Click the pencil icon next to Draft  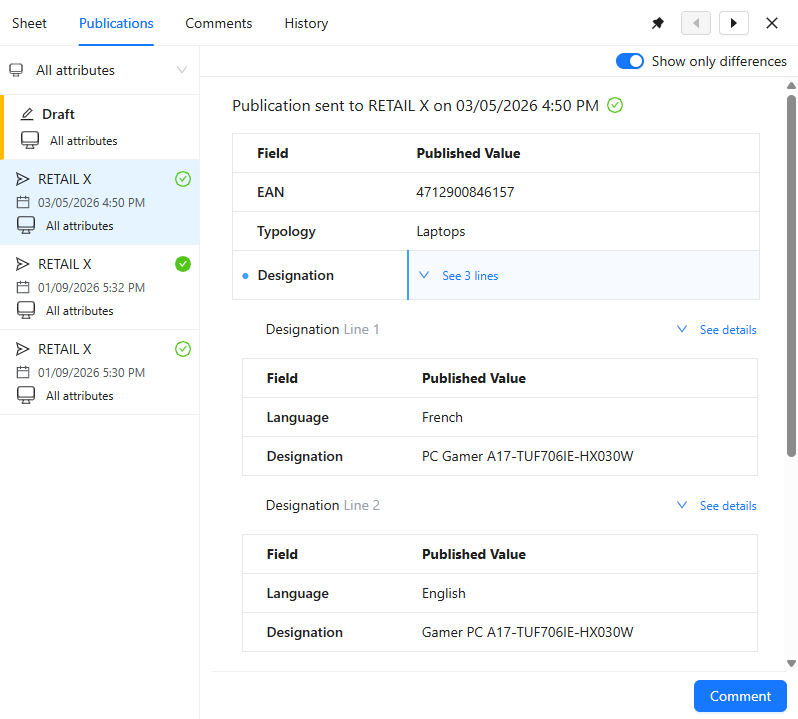point(27,114)
